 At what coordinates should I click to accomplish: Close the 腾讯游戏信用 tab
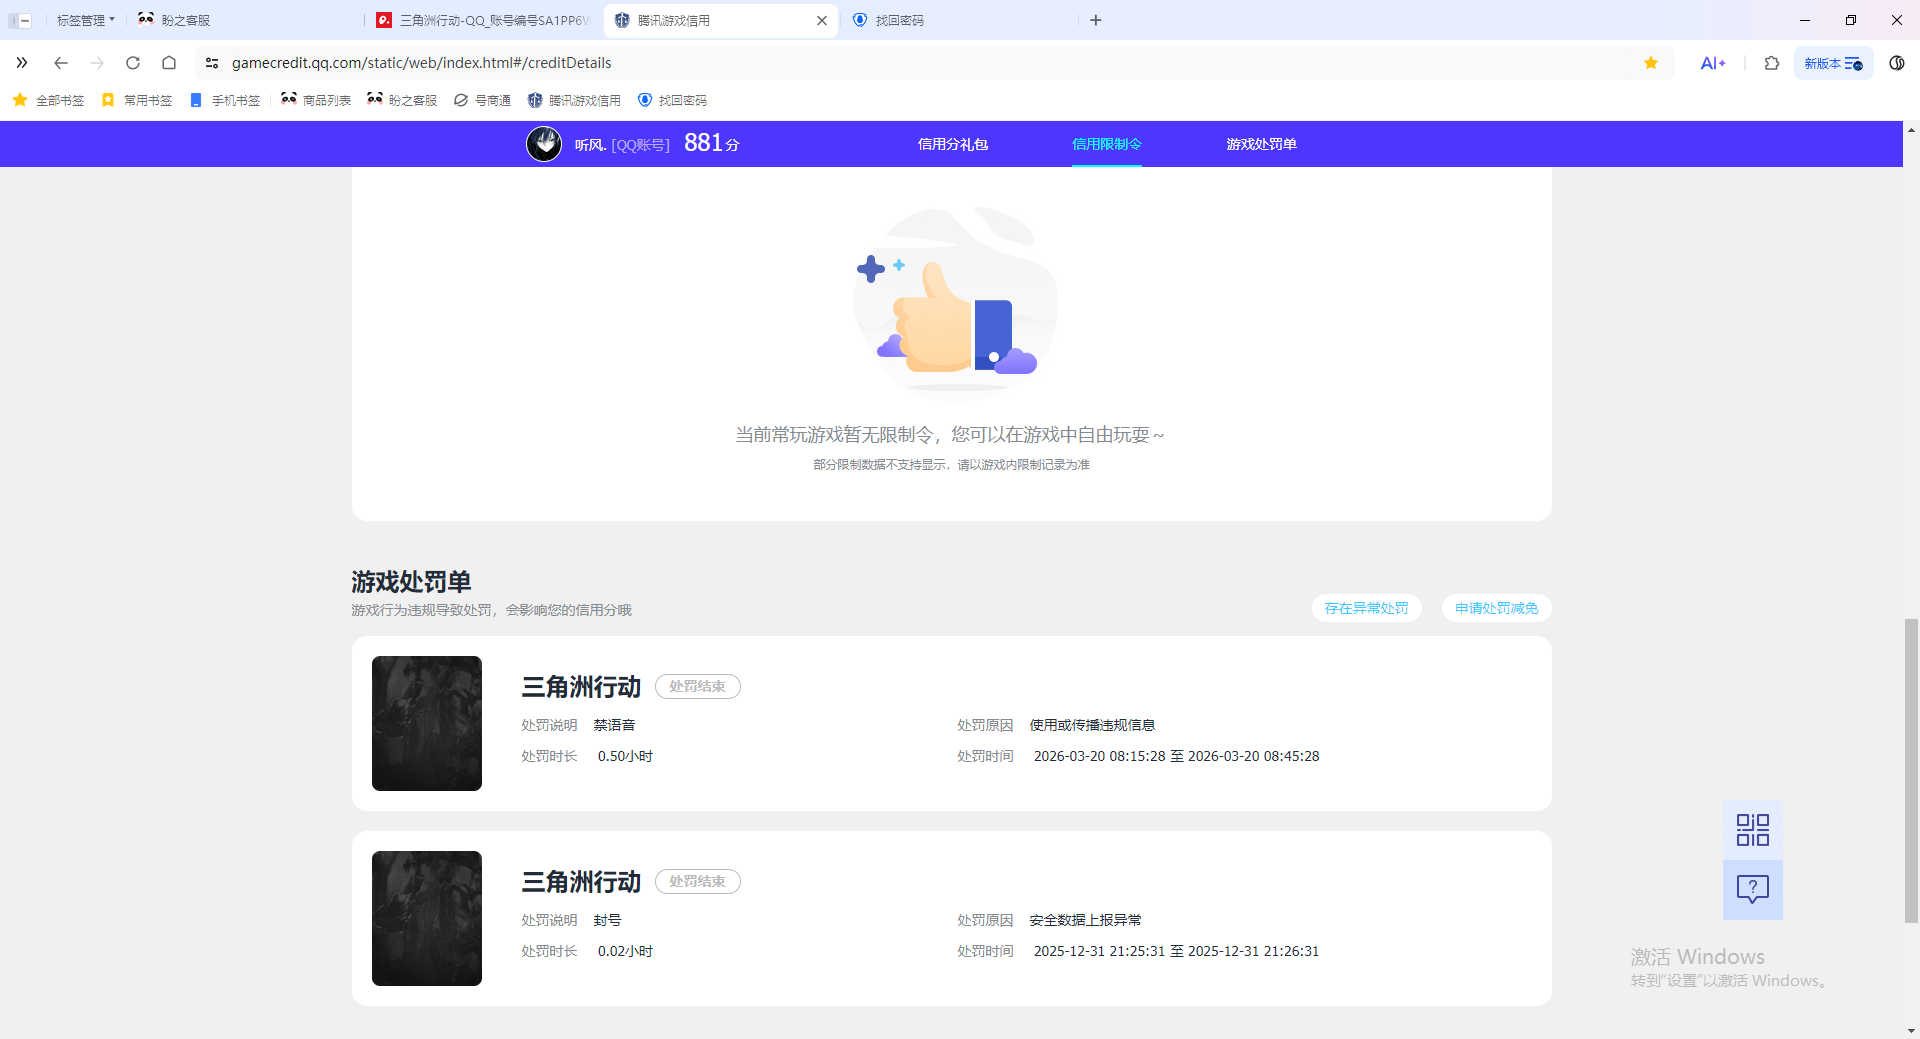(822, 20)
